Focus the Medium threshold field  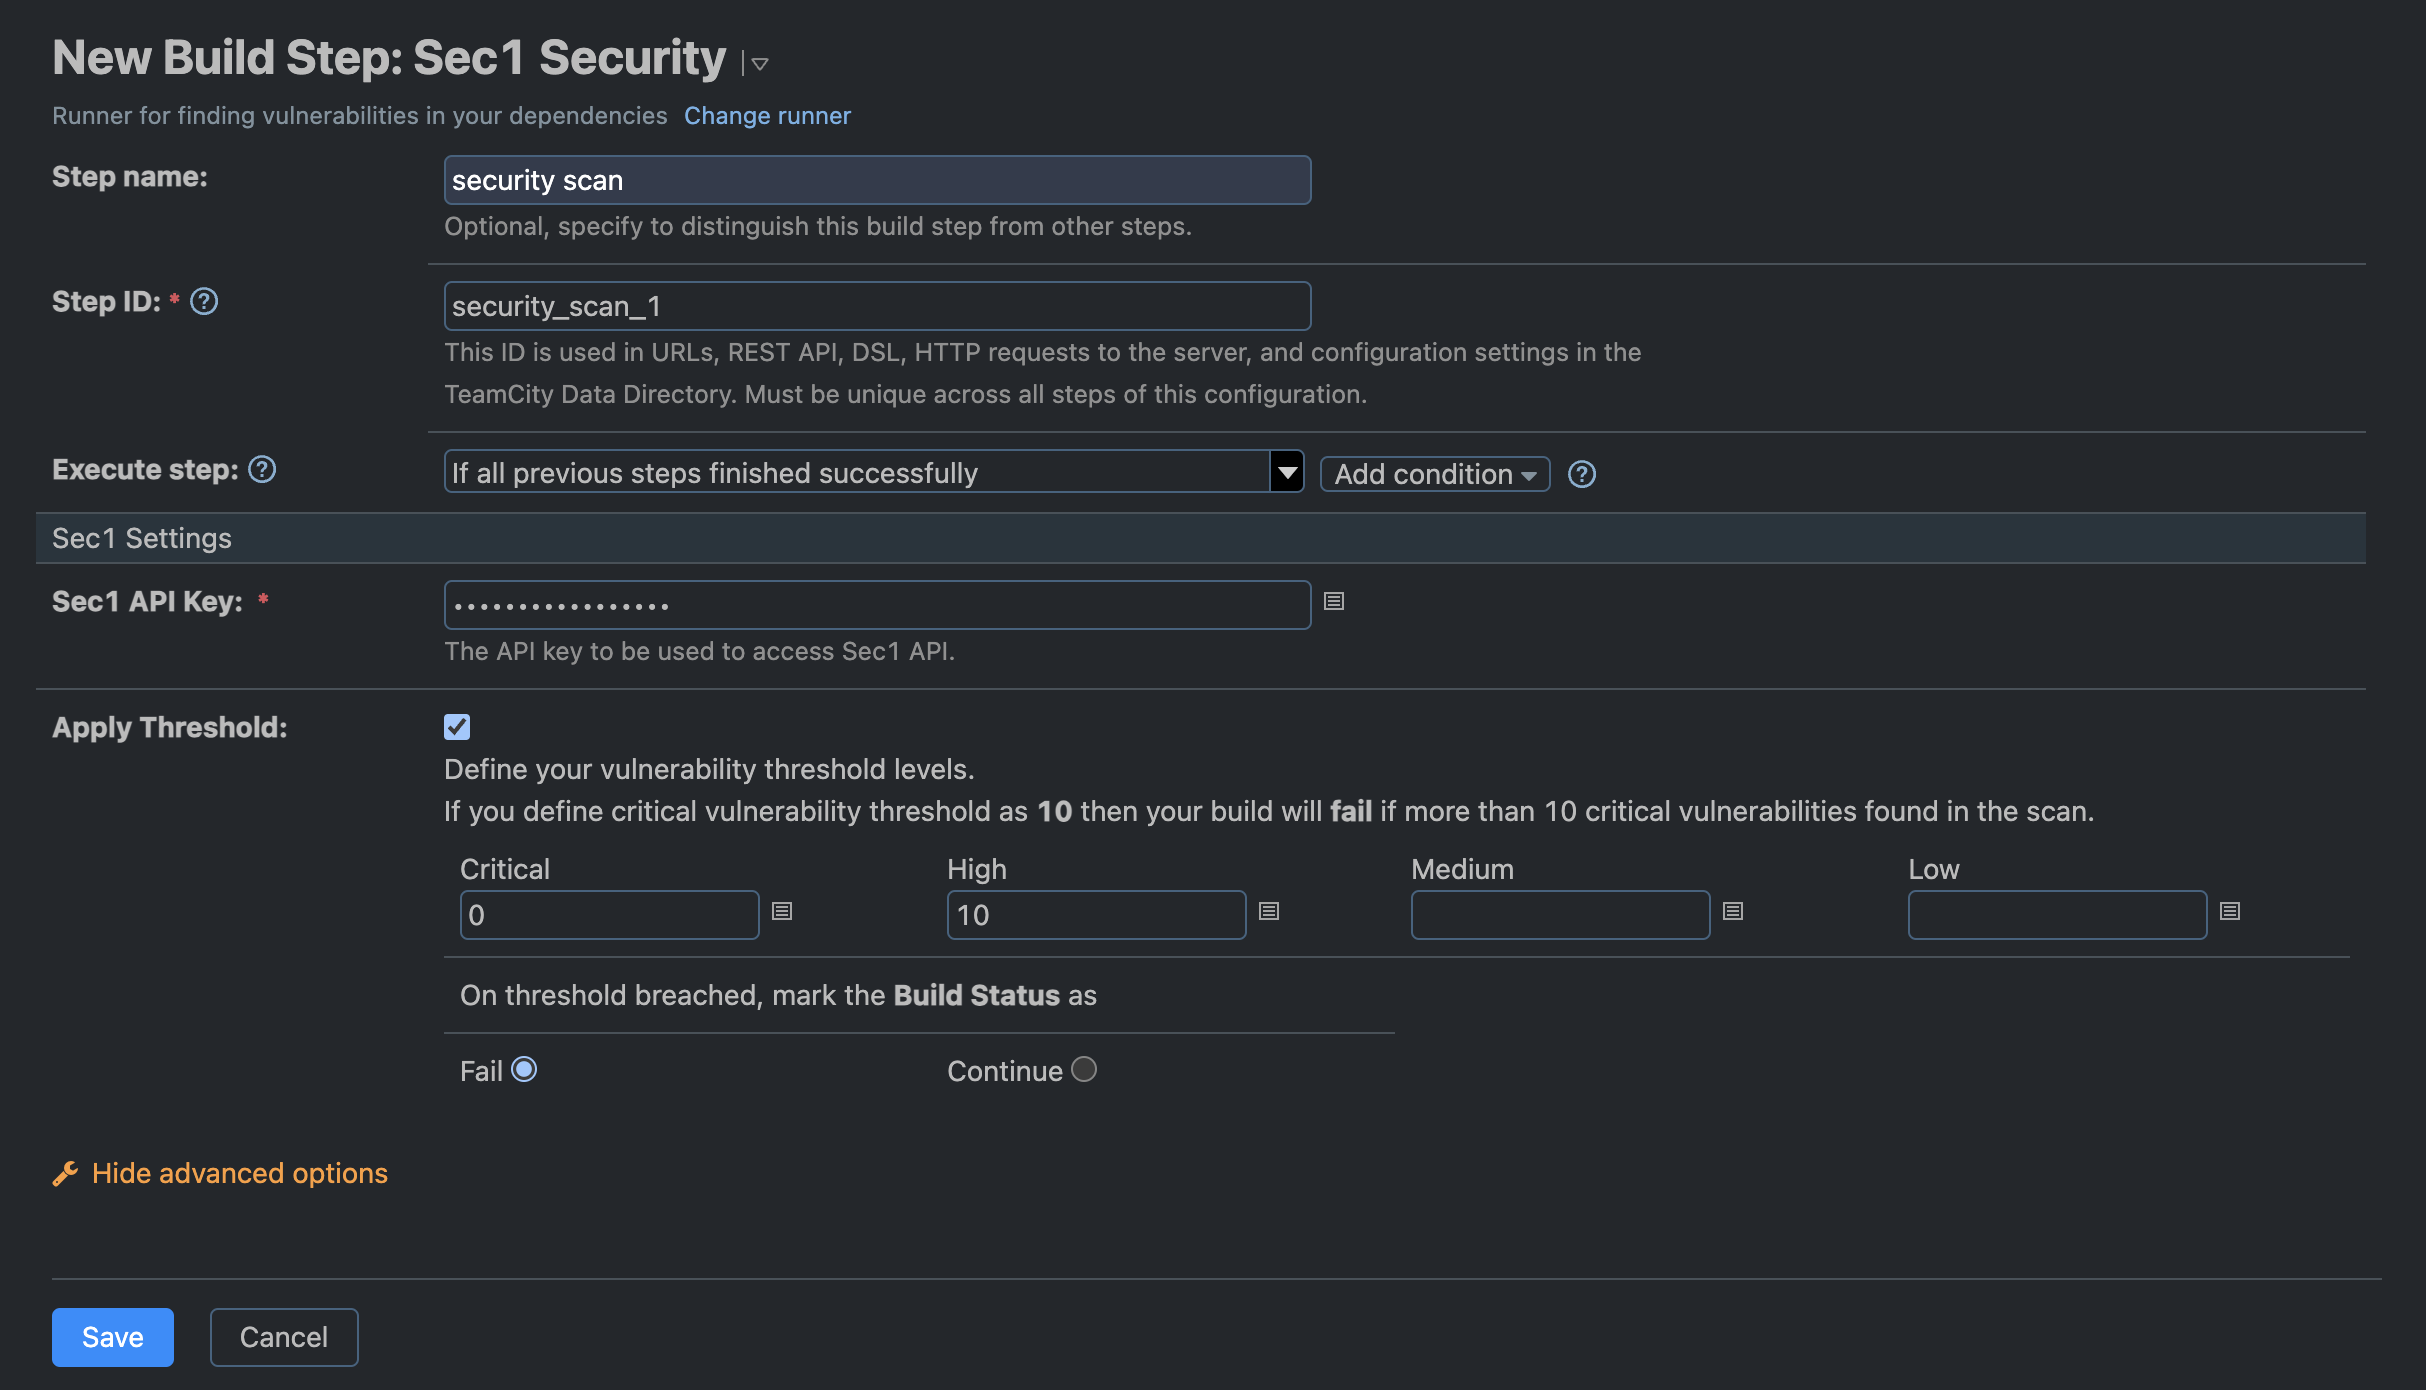tap(1560, 915)
